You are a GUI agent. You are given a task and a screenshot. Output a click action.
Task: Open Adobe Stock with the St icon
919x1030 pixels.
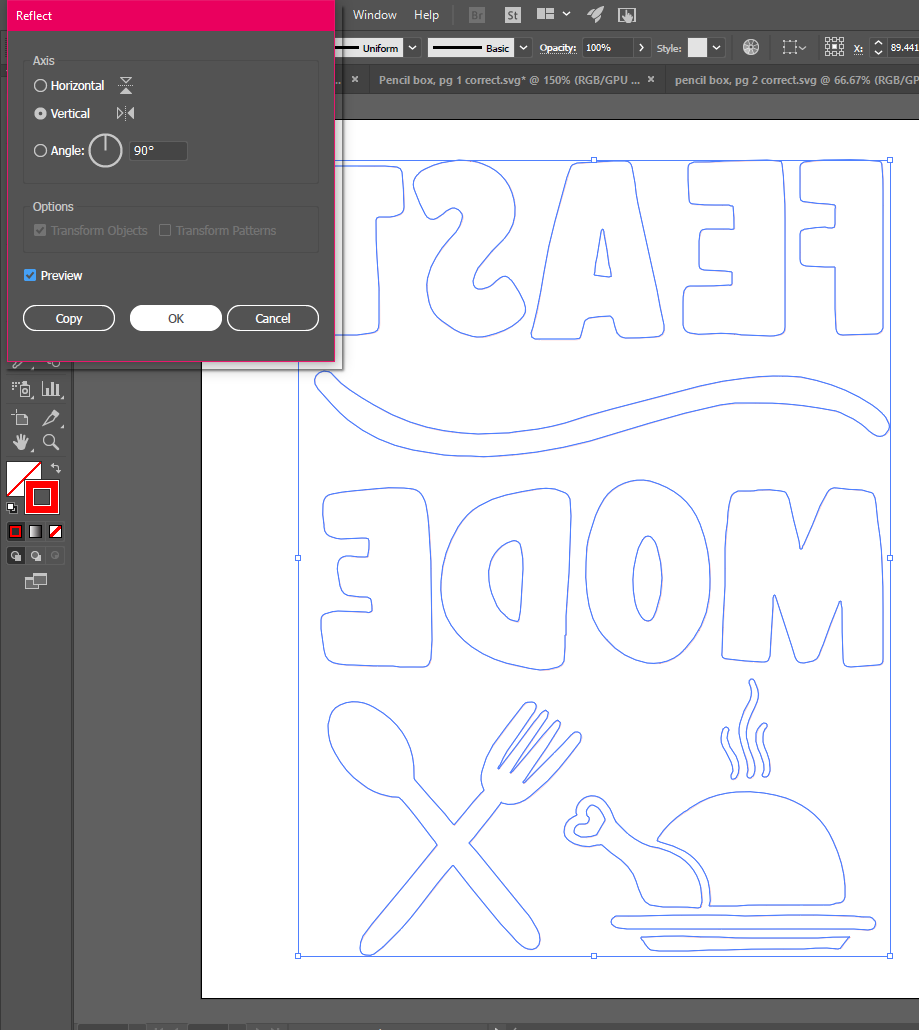click(512, 15)
